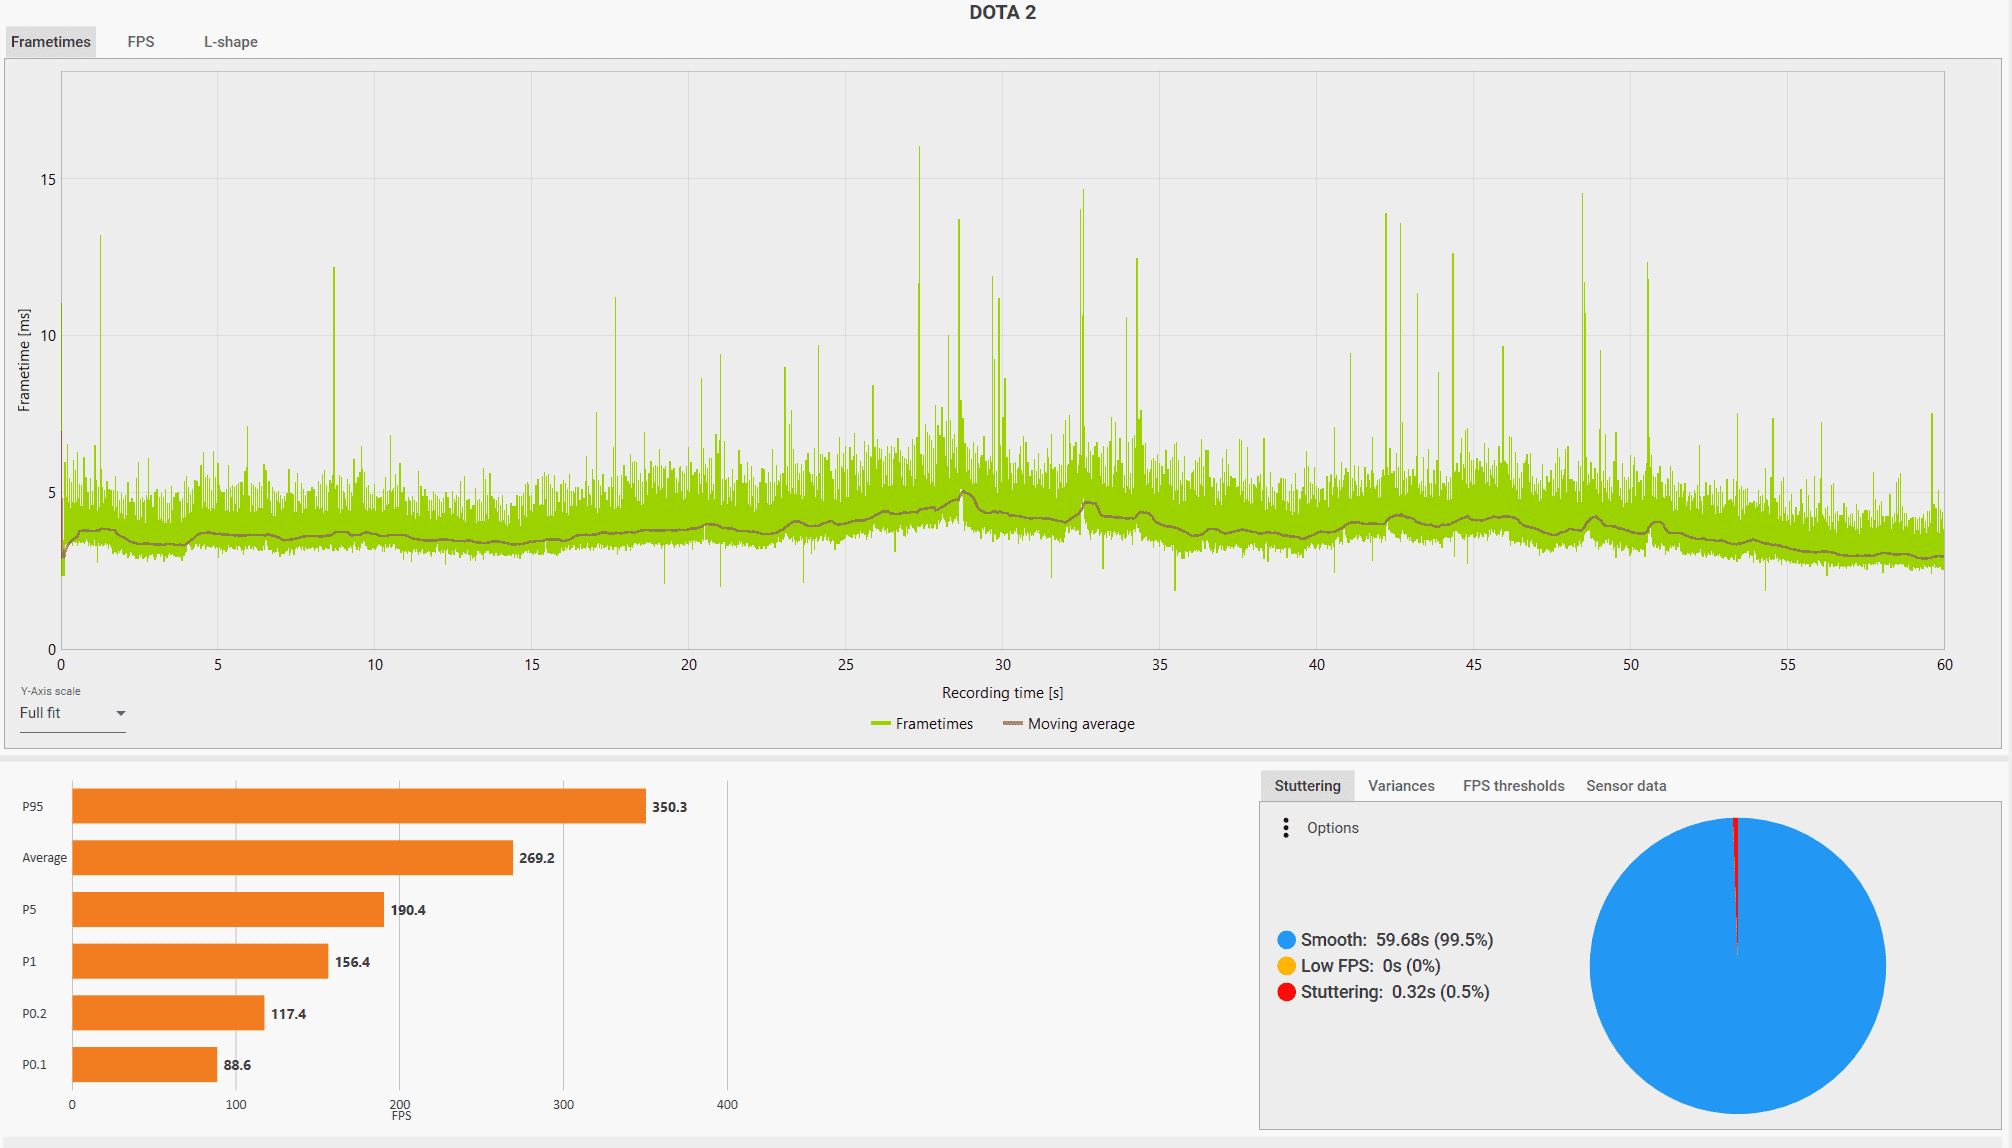The image size is (2012, 1148).
Task: Select the L-shape tab
Action: [x=231, y=42]
